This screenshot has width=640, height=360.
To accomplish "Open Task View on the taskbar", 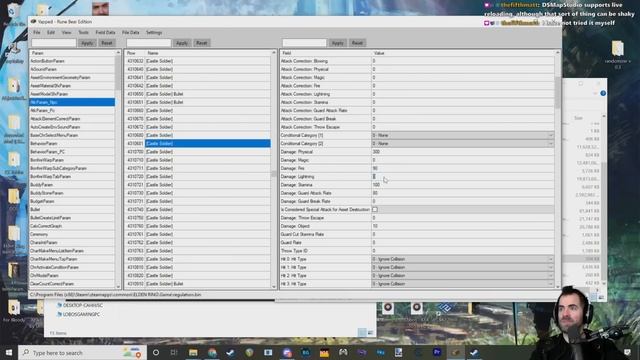I will tap(174, 353).
